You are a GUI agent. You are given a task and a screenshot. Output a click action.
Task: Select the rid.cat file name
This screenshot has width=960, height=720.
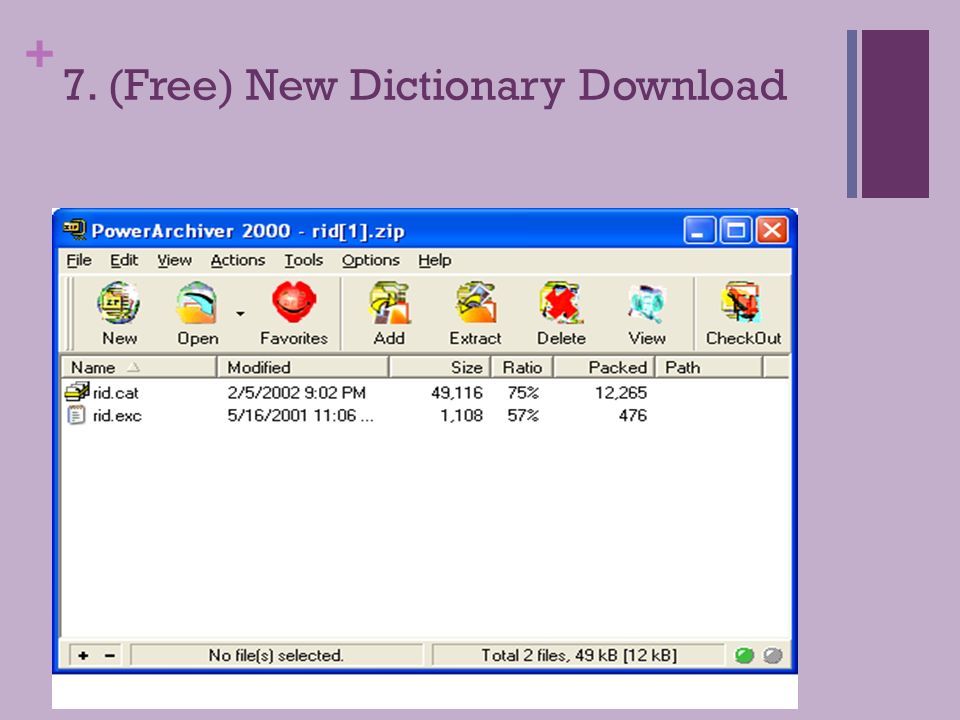tap(116, 392)
